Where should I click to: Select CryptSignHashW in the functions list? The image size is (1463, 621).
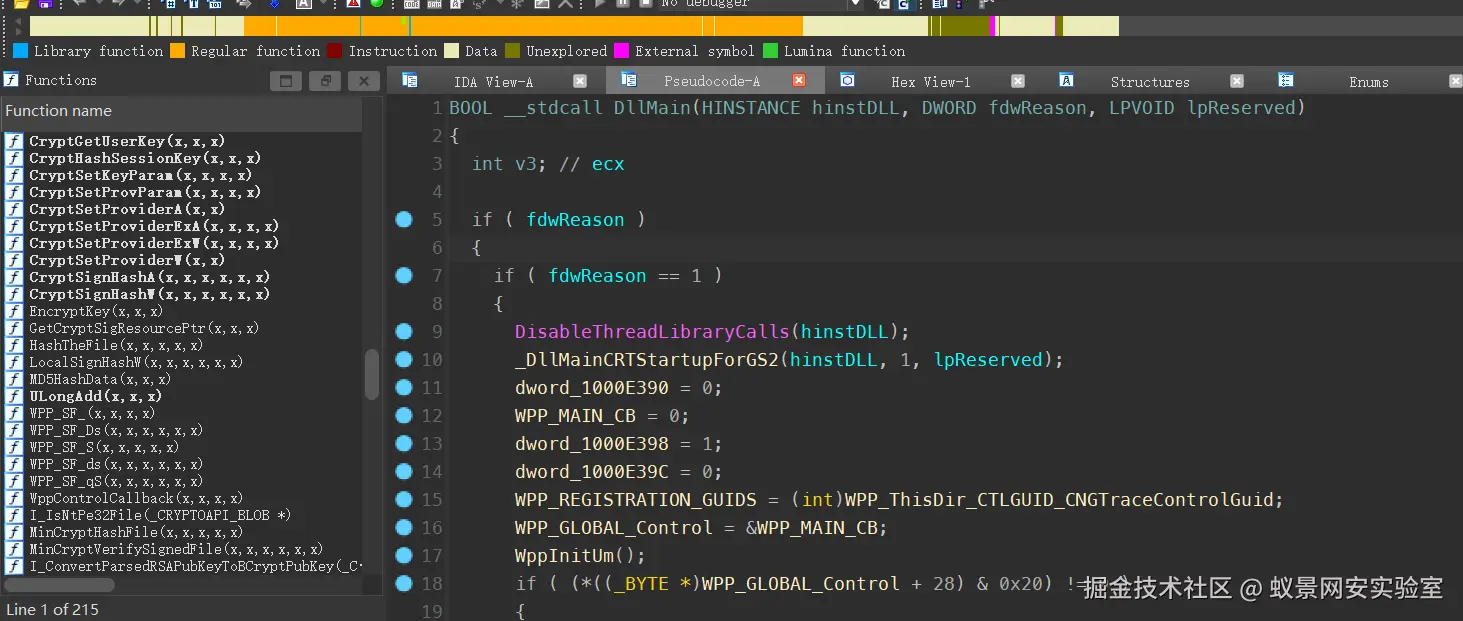[149, 295]
